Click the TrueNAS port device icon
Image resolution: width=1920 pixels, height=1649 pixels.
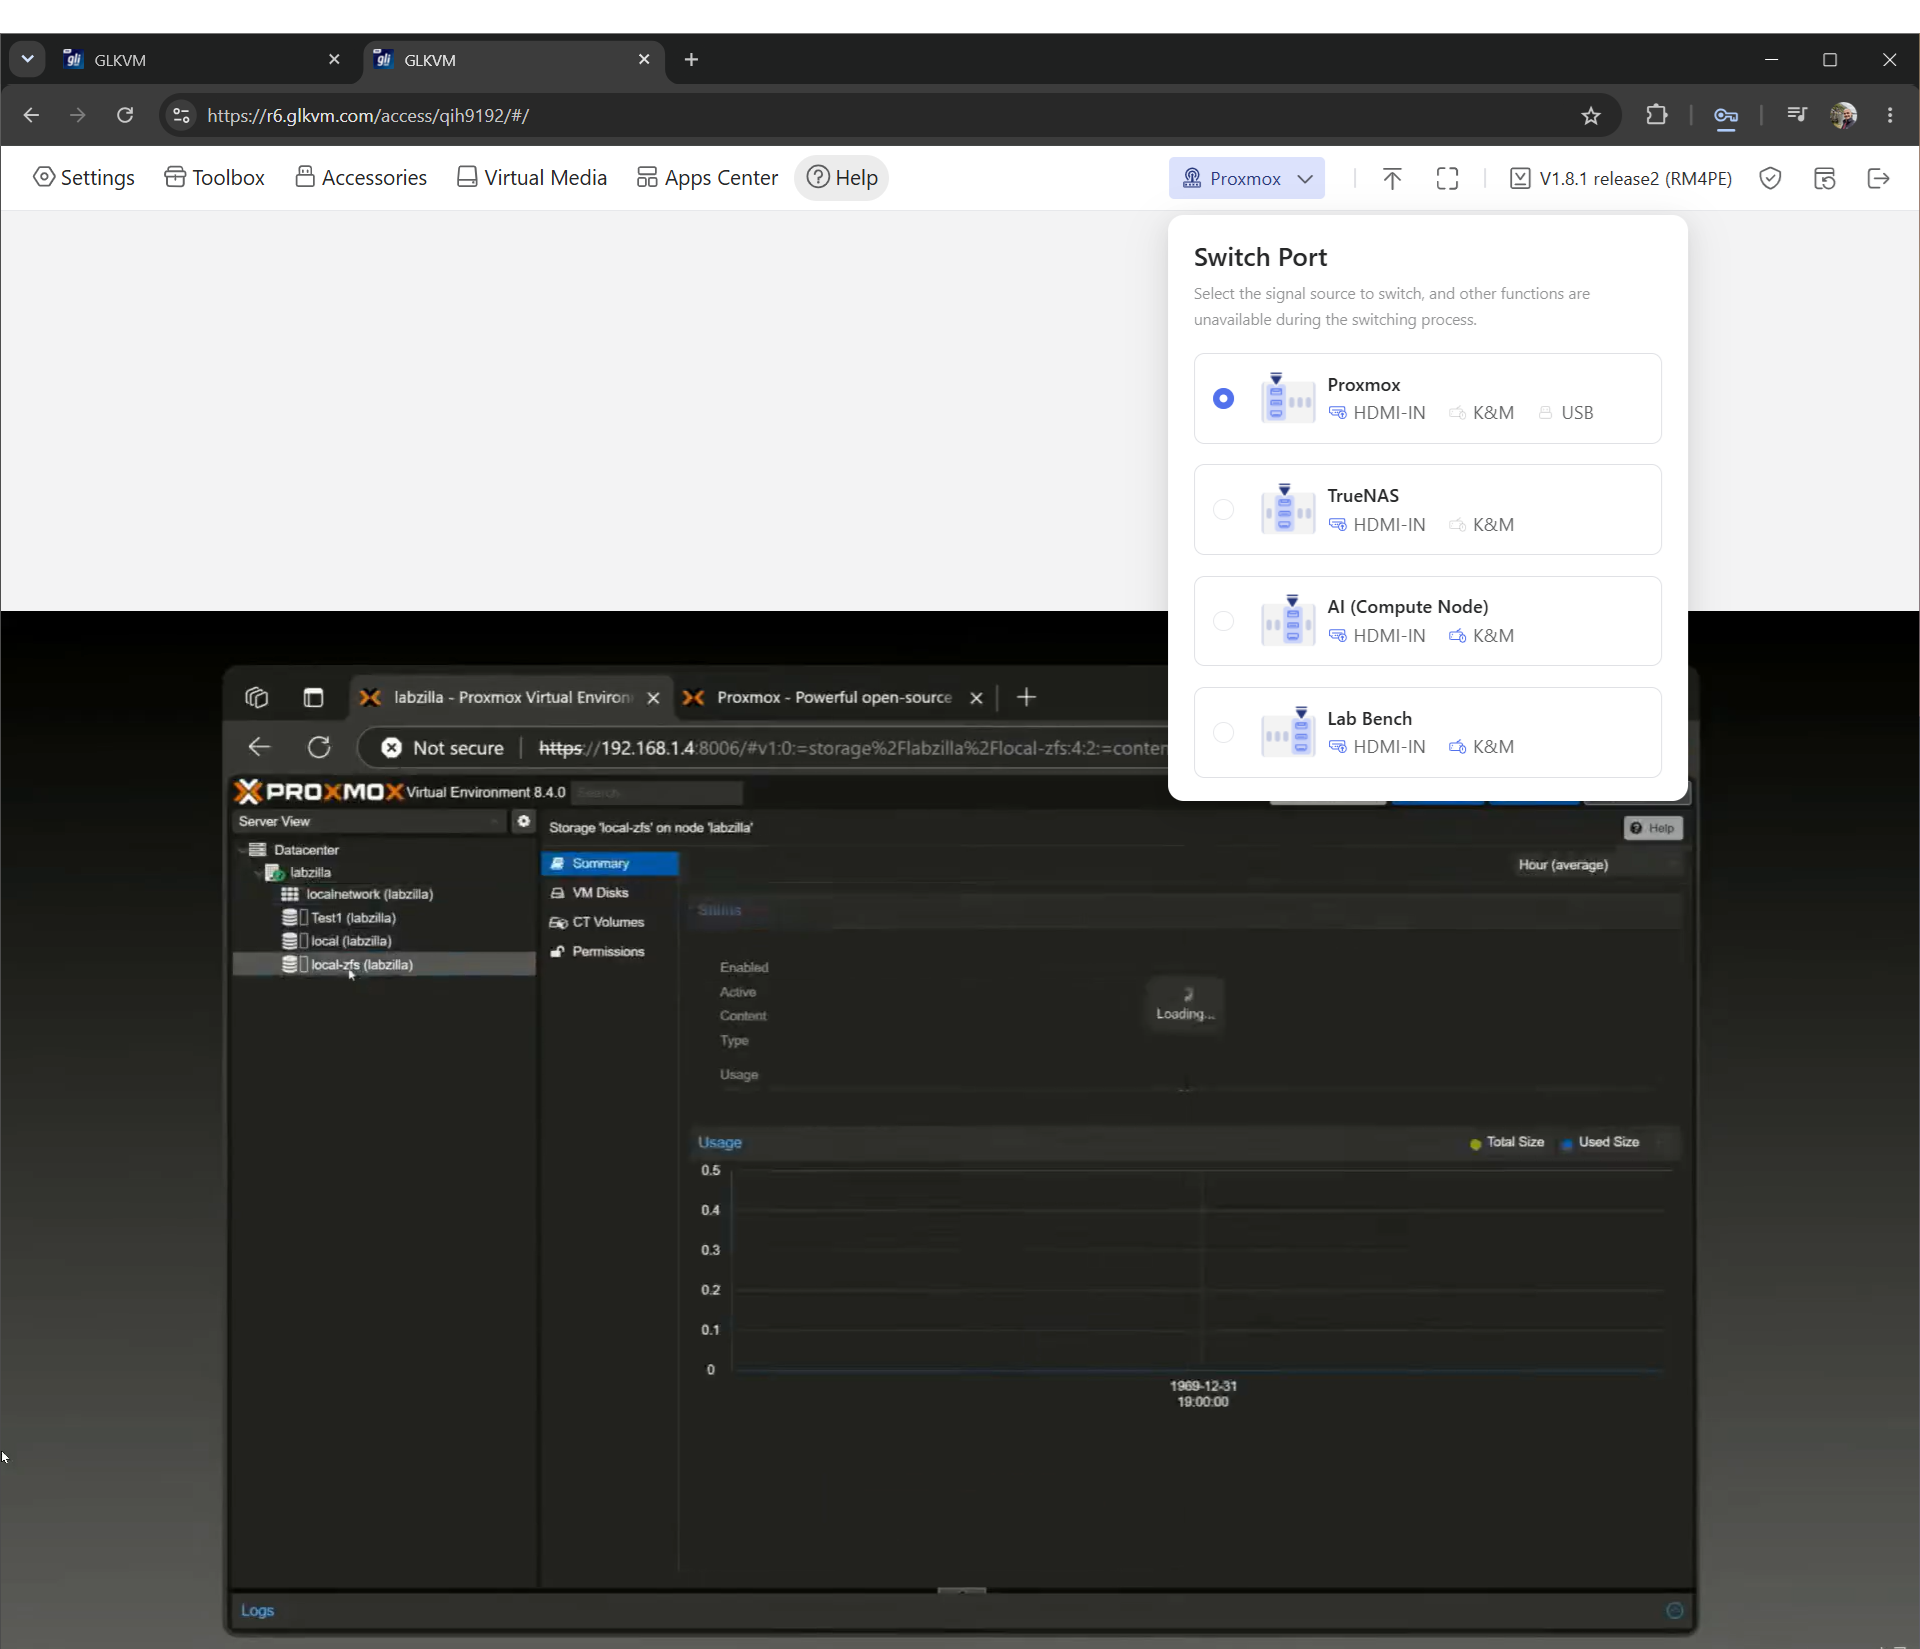tap(1288, 509)
